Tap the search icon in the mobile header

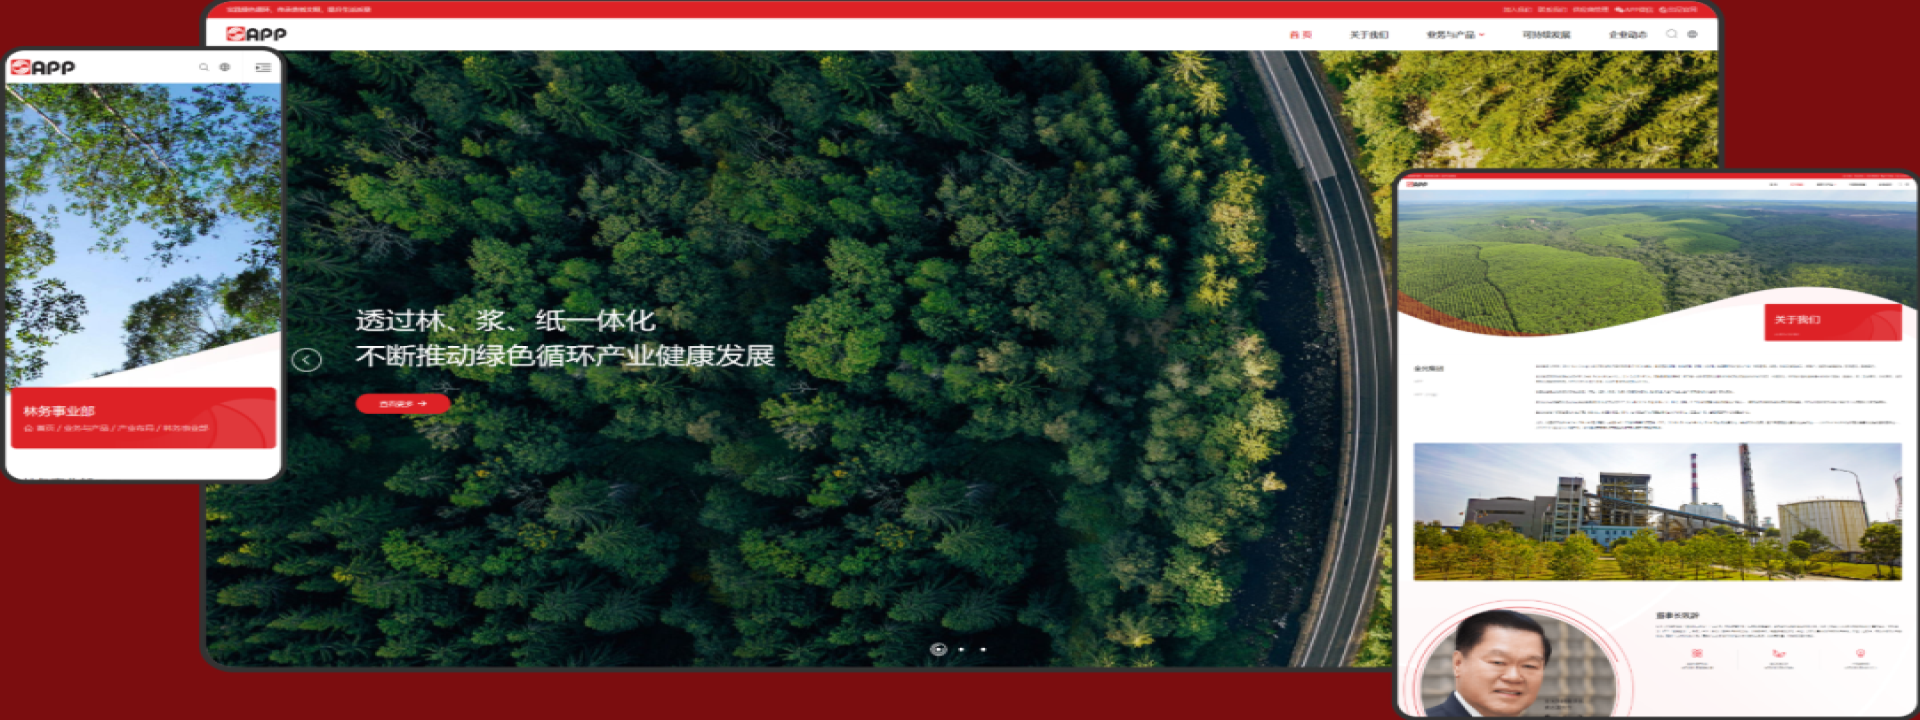coord(204,67)
